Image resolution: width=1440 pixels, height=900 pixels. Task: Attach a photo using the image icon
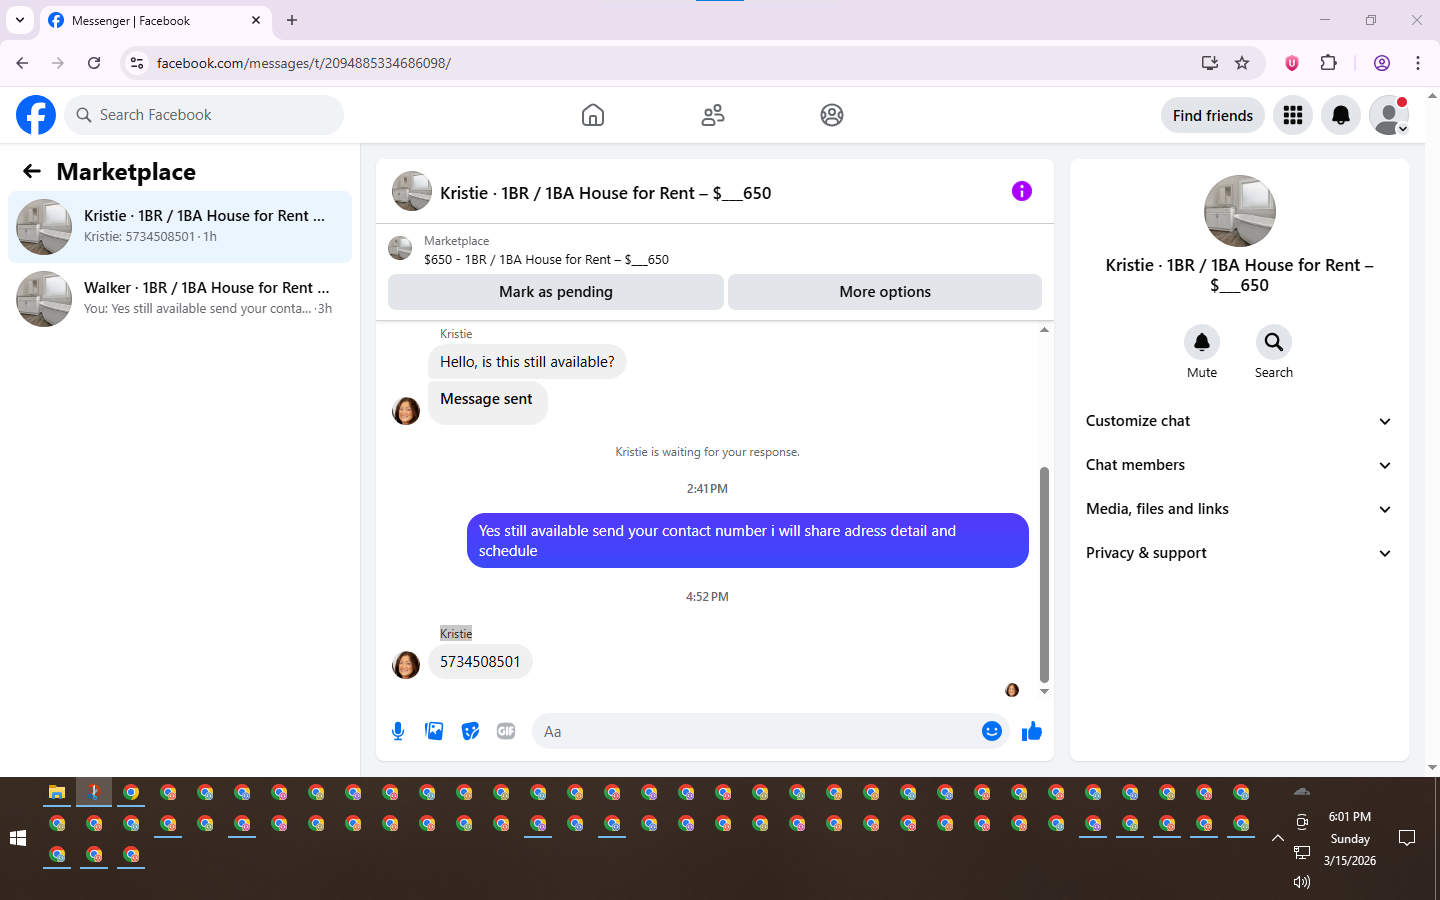[x=434, y=731]
